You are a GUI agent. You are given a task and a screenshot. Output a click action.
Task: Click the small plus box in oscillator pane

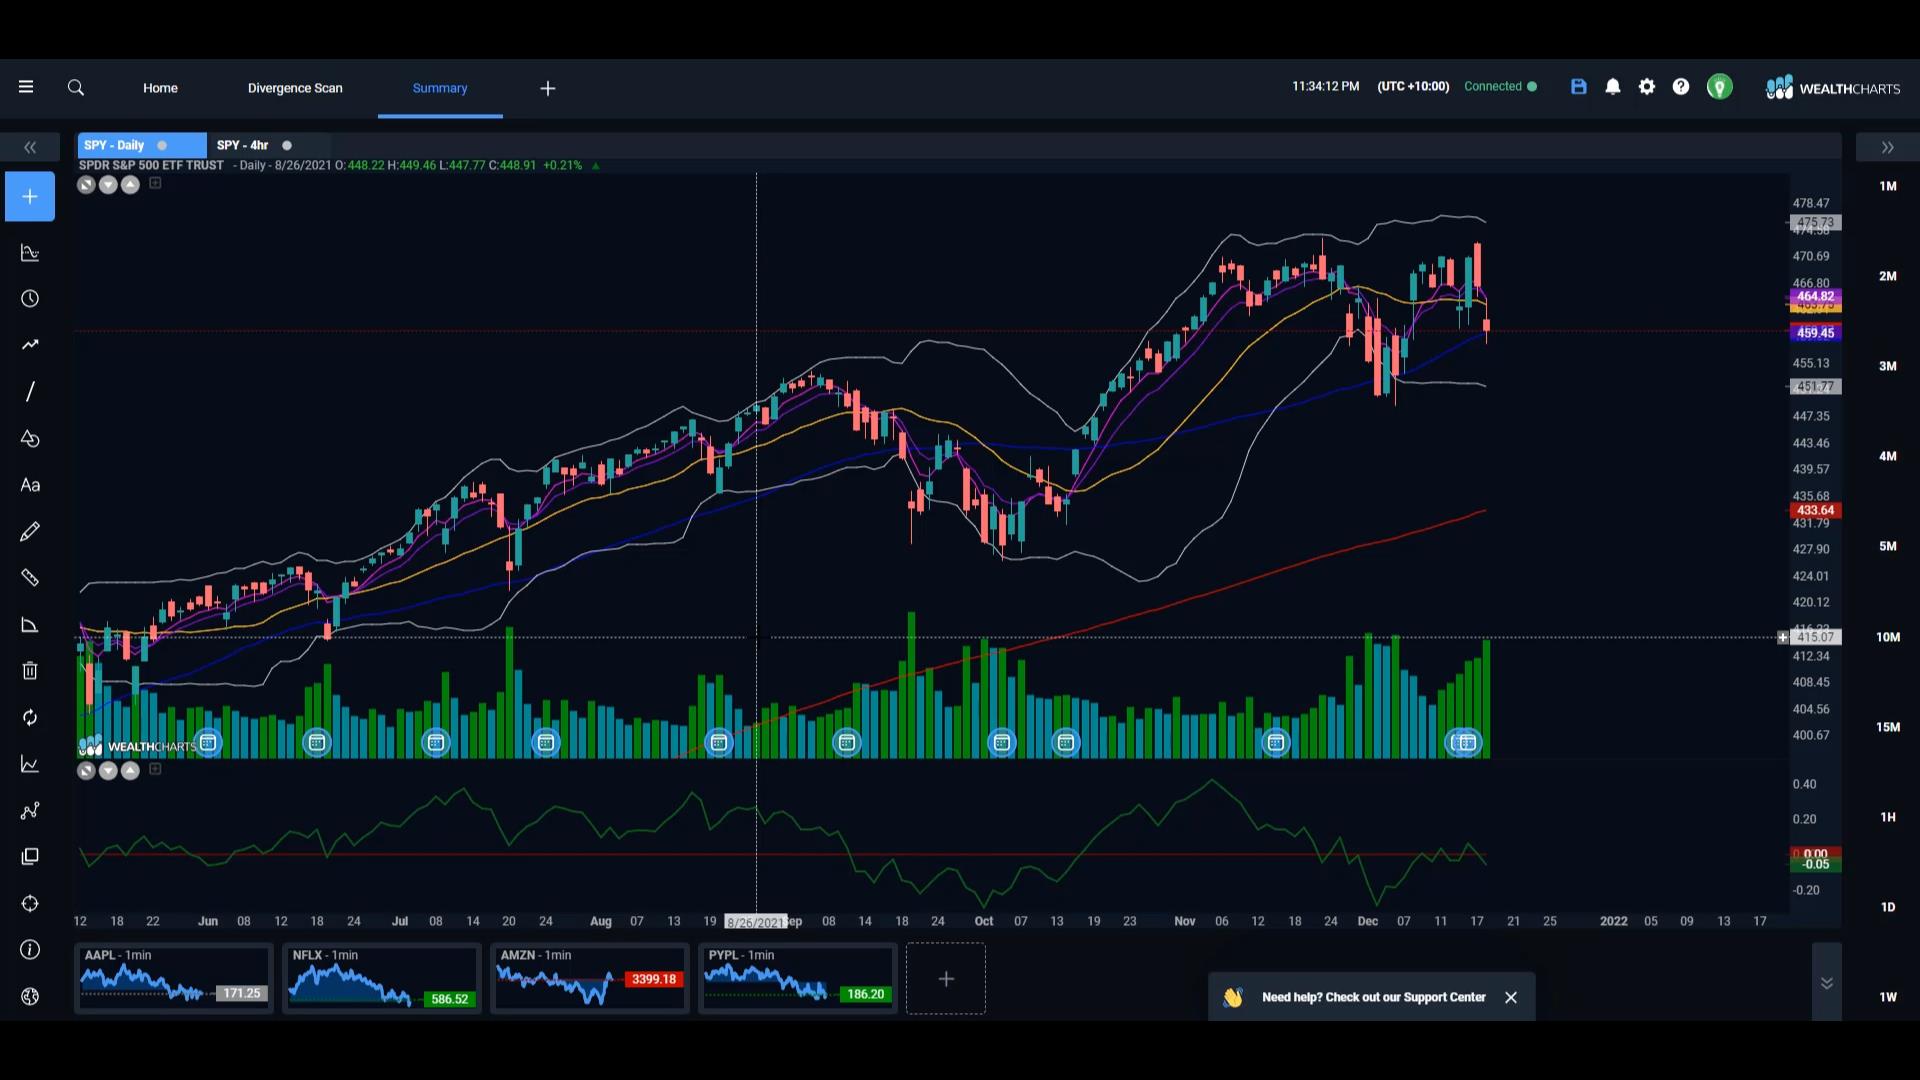[x=155, y=769]
